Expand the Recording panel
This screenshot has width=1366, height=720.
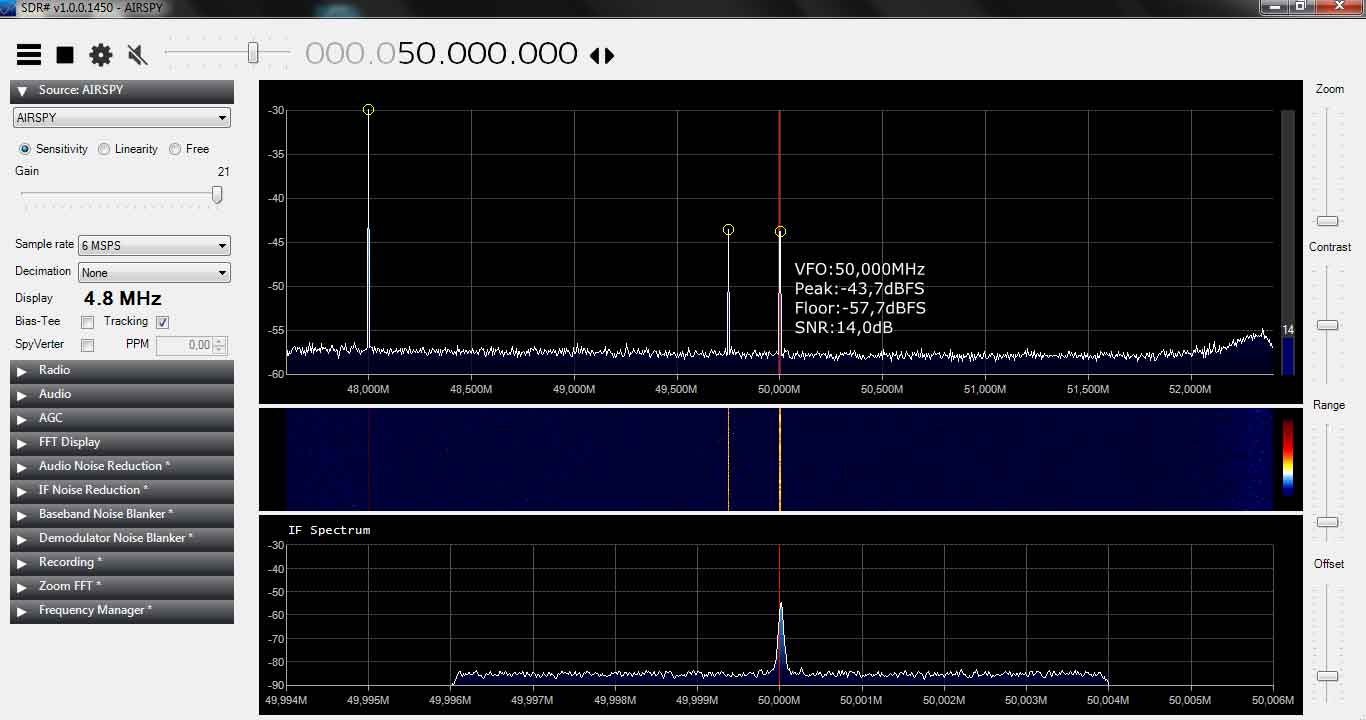coord(122,562)
